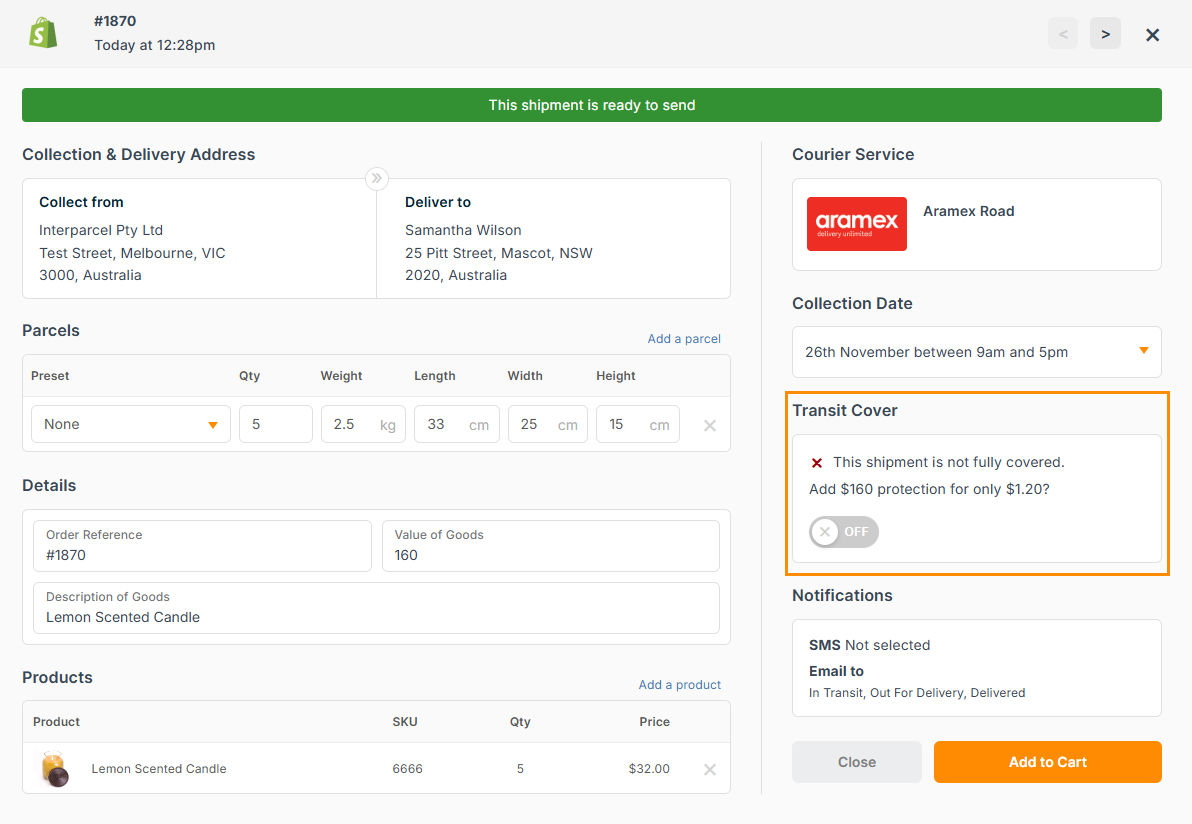
Task: Click the double-chevron swap addresses icon
Action: 376,179
